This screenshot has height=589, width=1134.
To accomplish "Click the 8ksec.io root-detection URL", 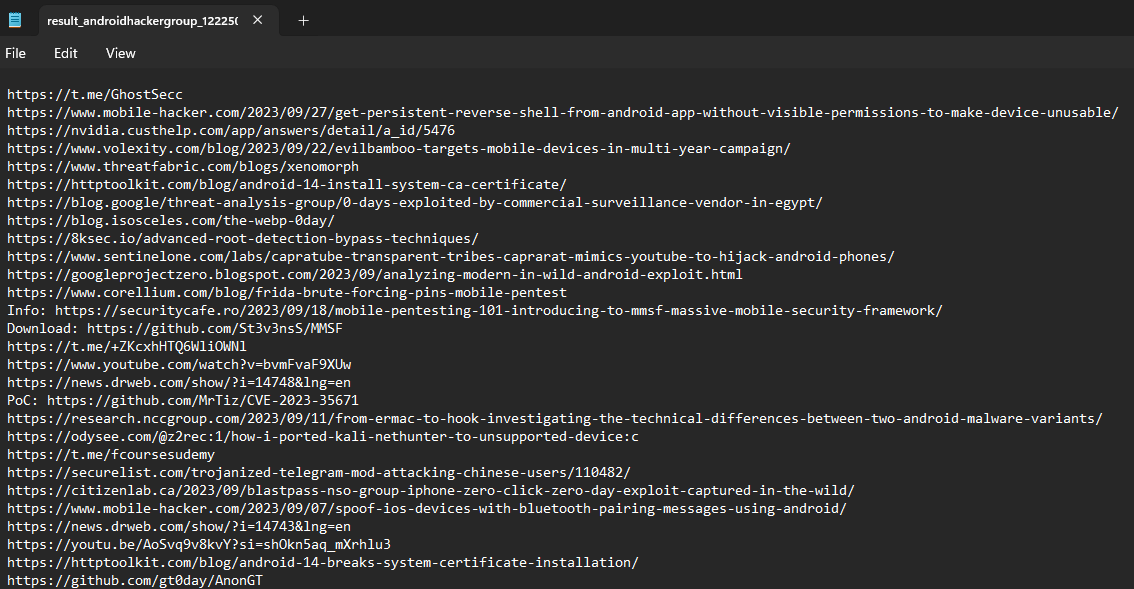I will 243,239.
